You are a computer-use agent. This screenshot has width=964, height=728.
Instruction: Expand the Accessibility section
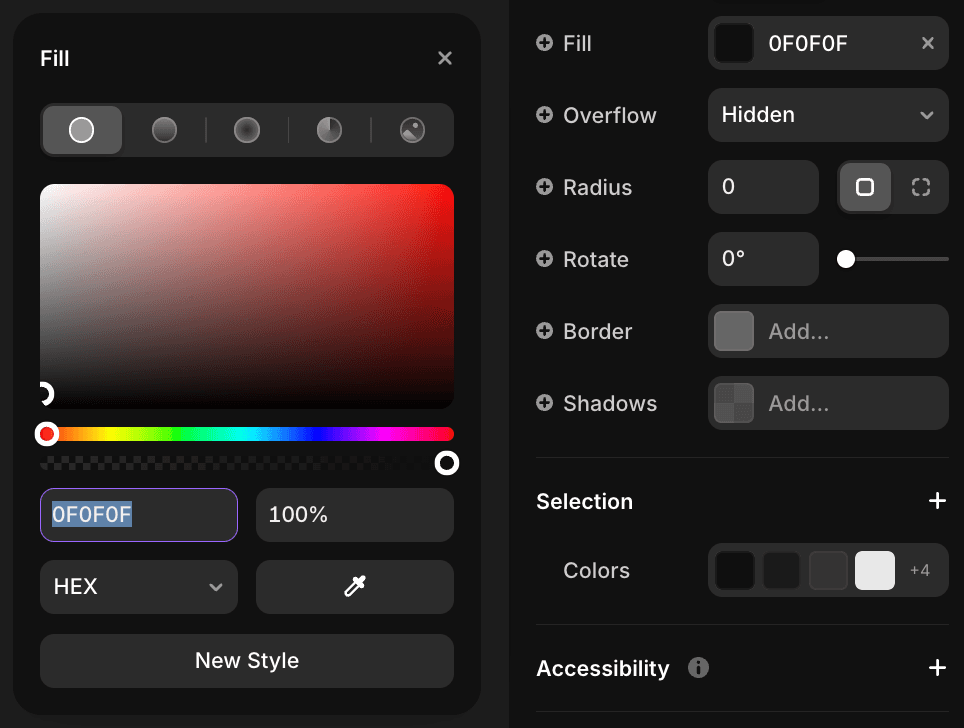pos(937,668)
